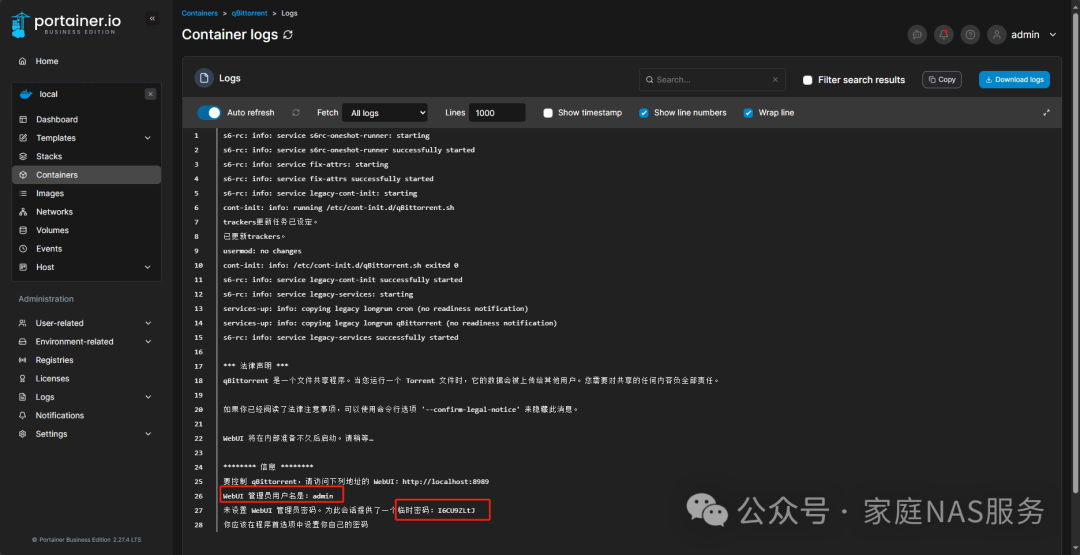Click the Lines number input field
The width and height of the screenshot is (1080, 555).
[497, 113]
